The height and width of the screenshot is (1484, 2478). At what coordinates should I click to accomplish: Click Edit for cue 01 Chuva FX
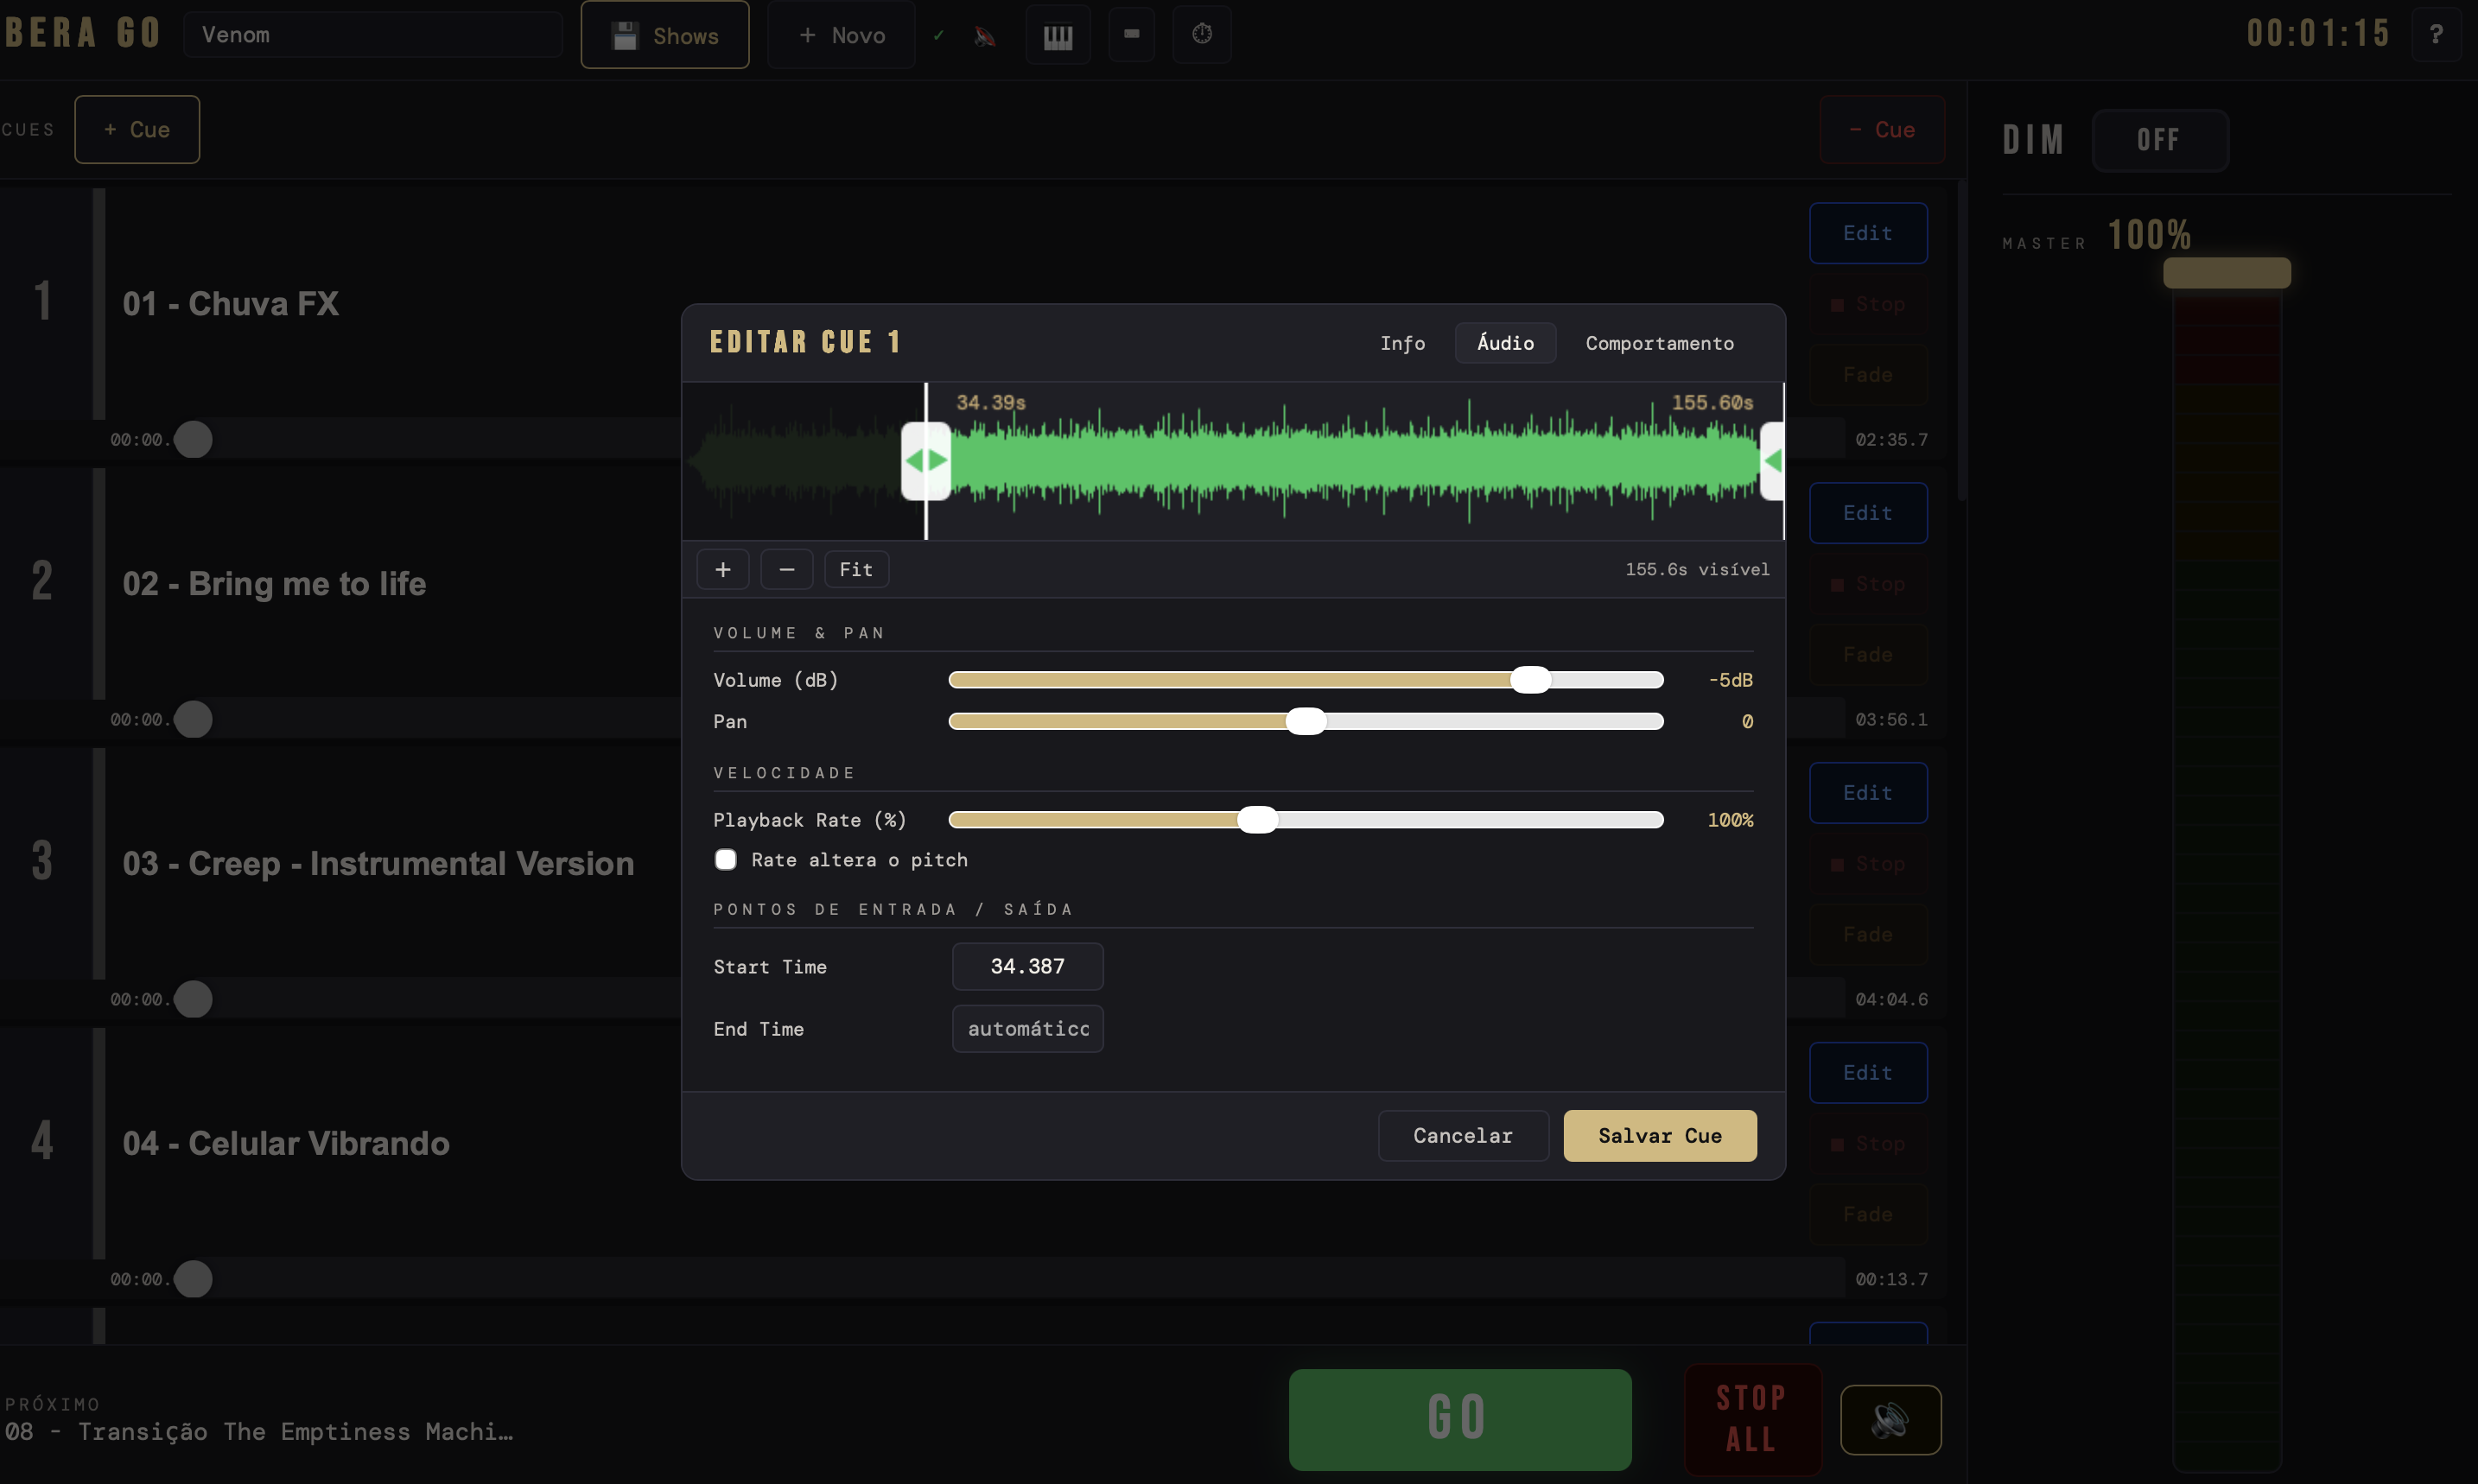tap(1868, 233)
